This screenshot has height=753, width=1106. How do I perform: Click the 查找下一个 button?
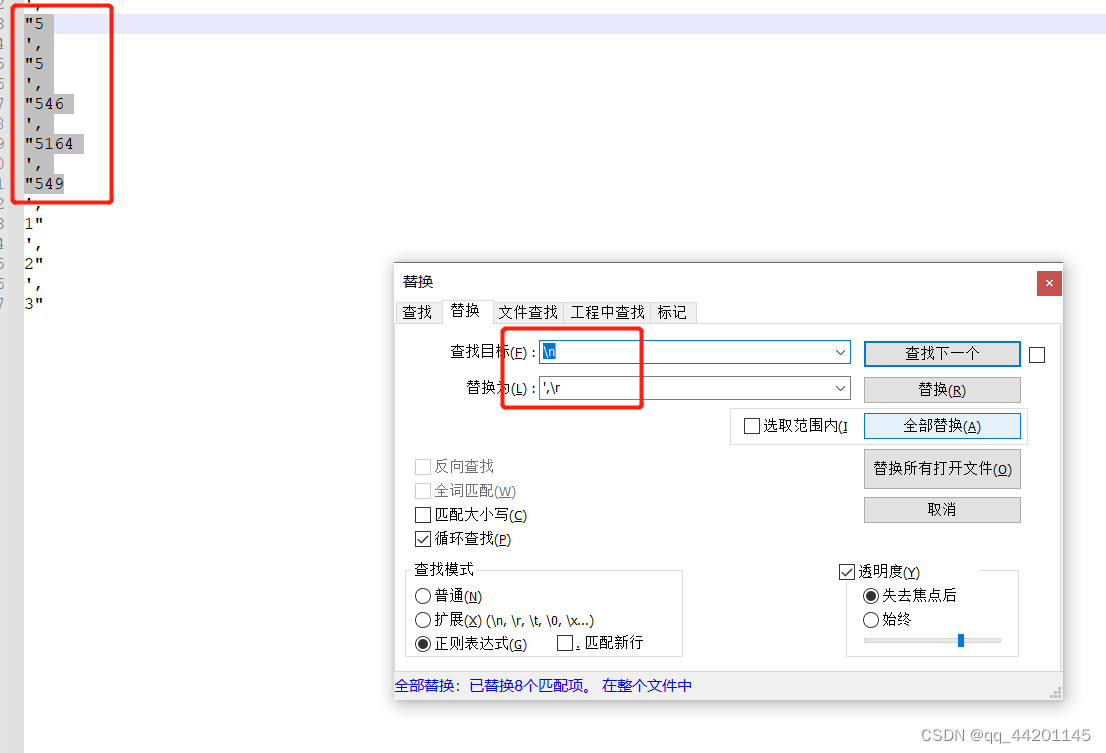[x=941, y=353]
